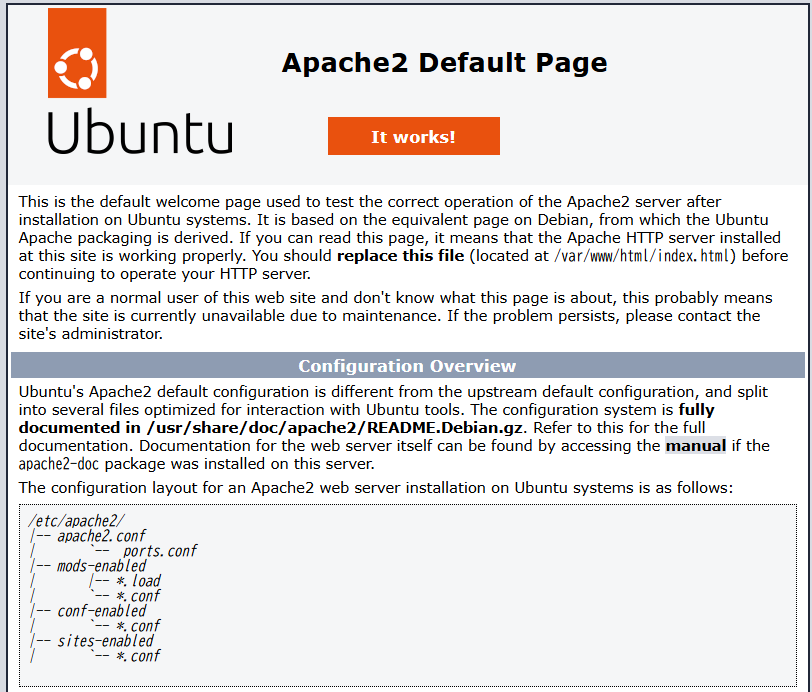This screenshot has height=692, width=812.
Task: Click '*.load' in the config tree
Action: [x=138, y=581]
